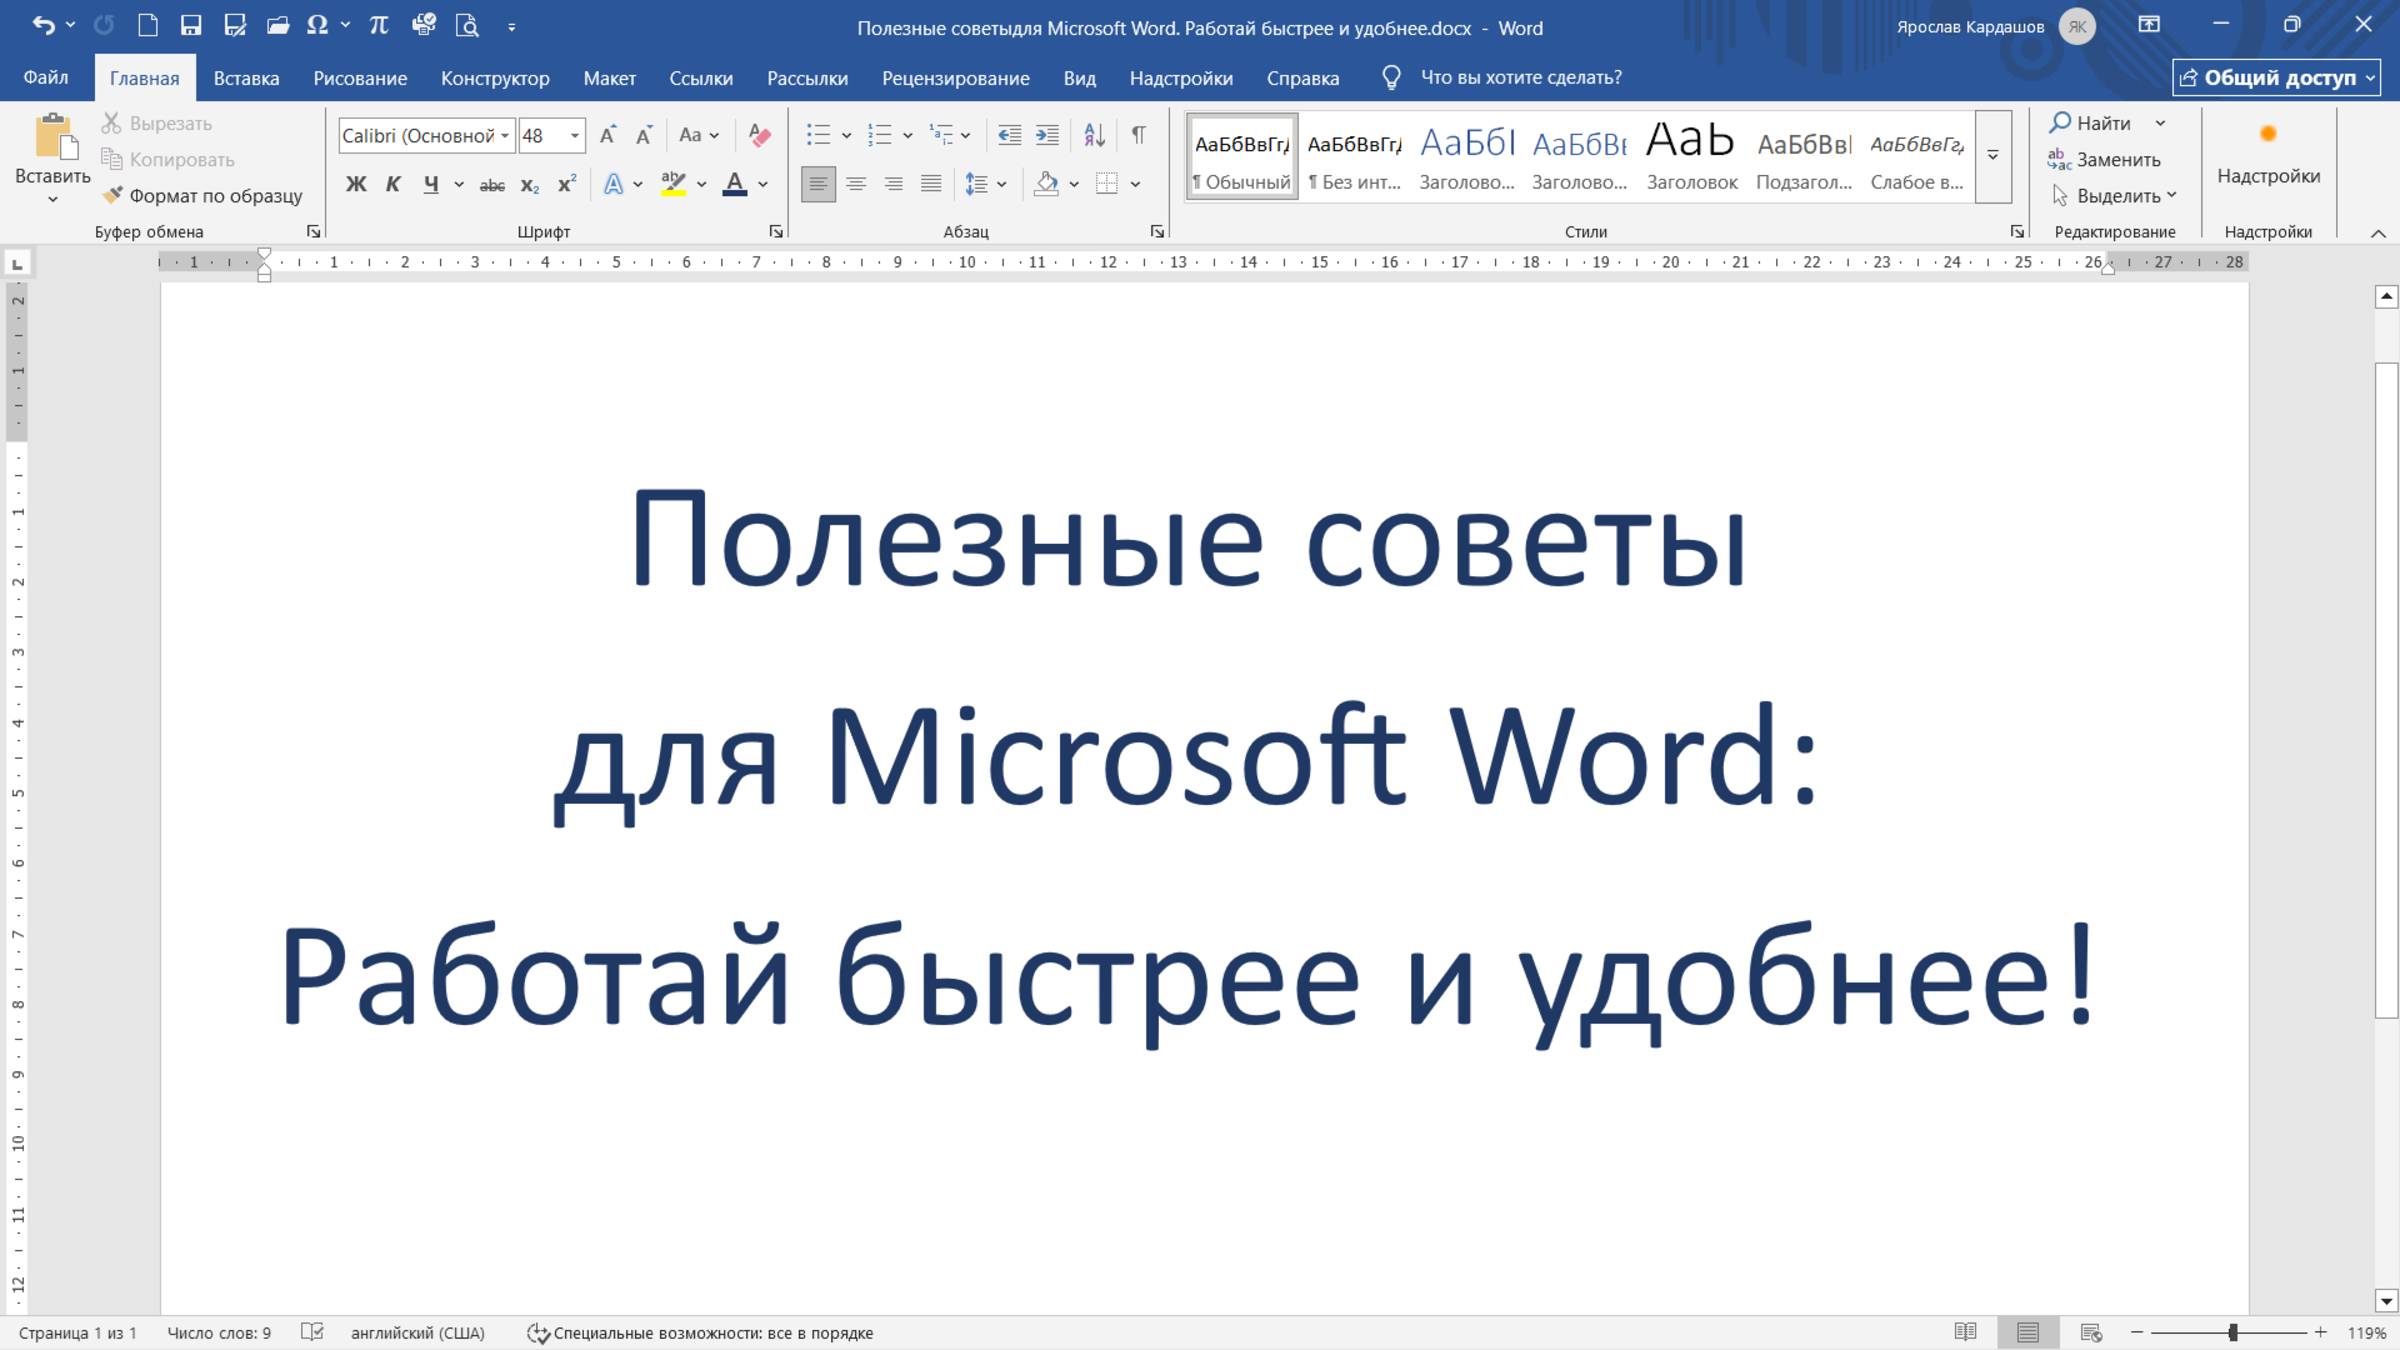Enable center paragraph alignment
This screenshot has width=2400, height=1350.
tap(856, 184)
